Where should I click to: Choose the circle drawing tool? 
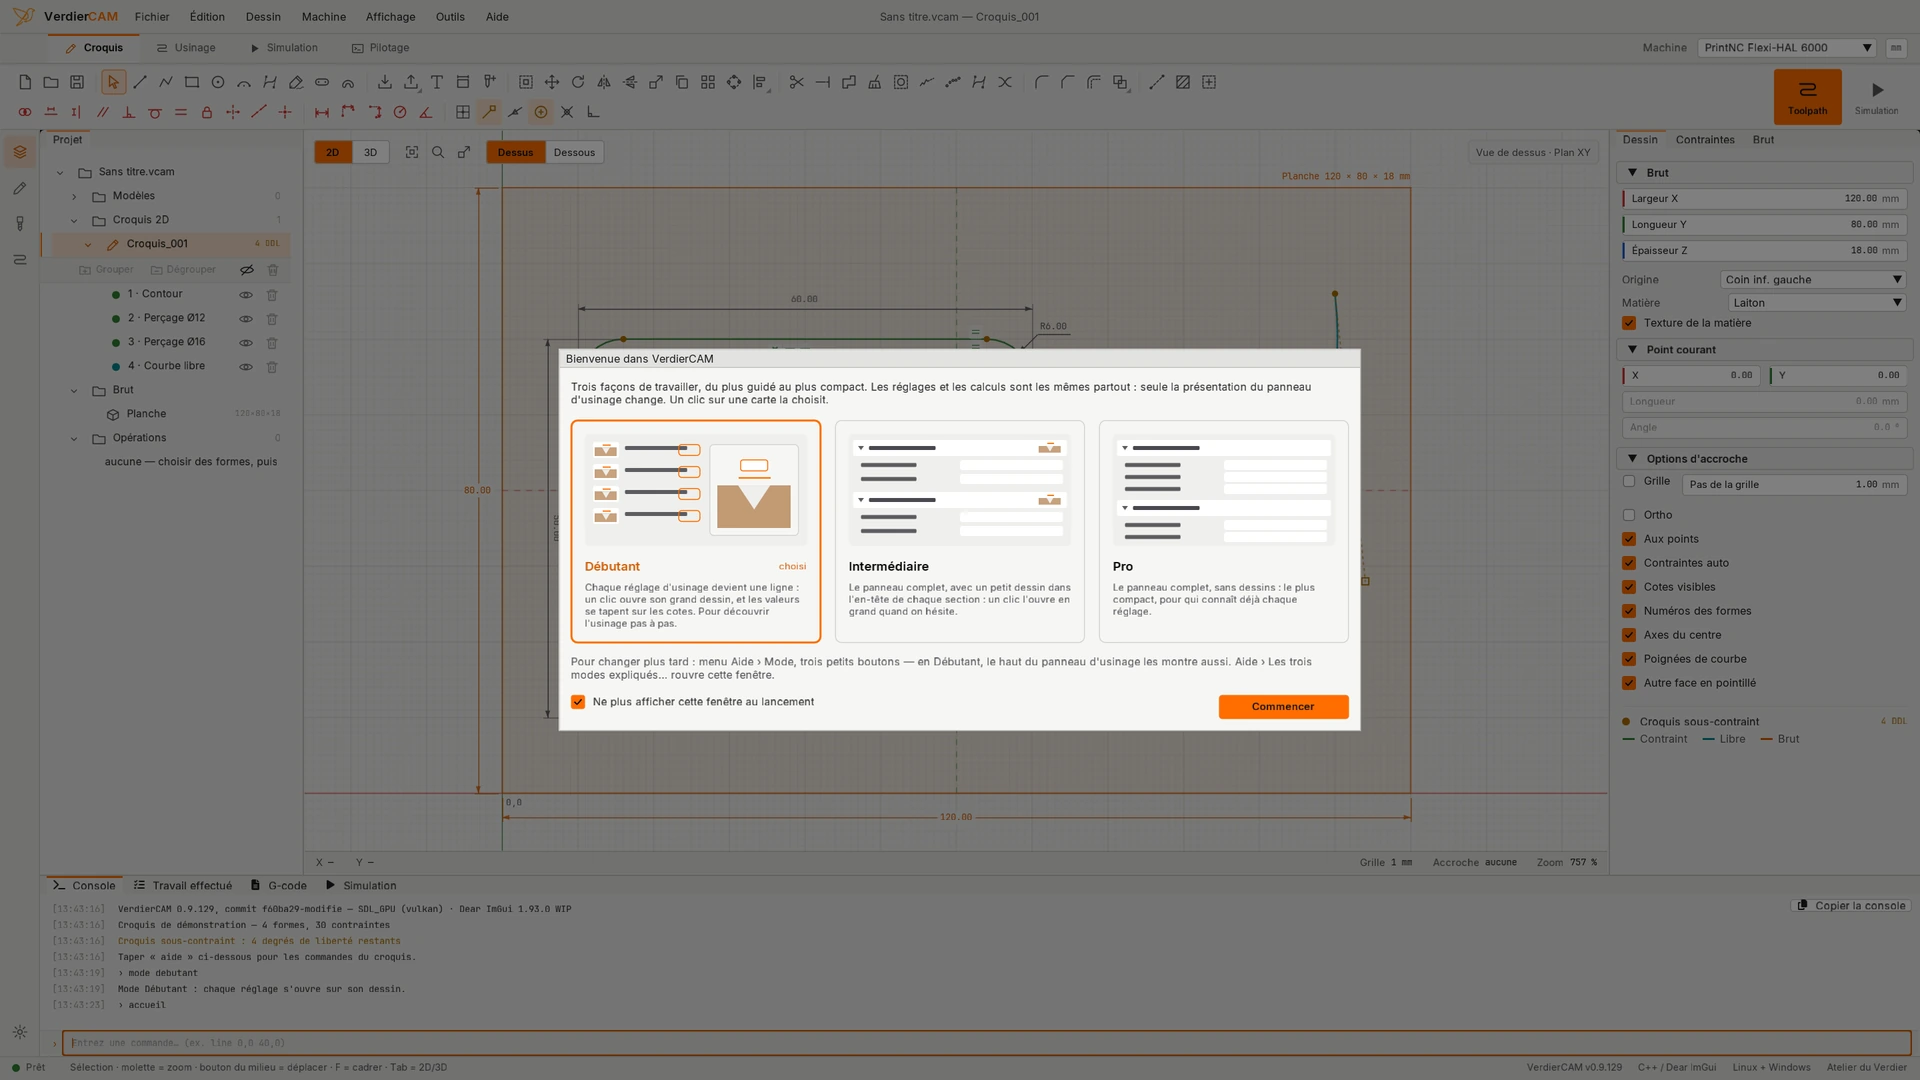click(x=218, y=83)
